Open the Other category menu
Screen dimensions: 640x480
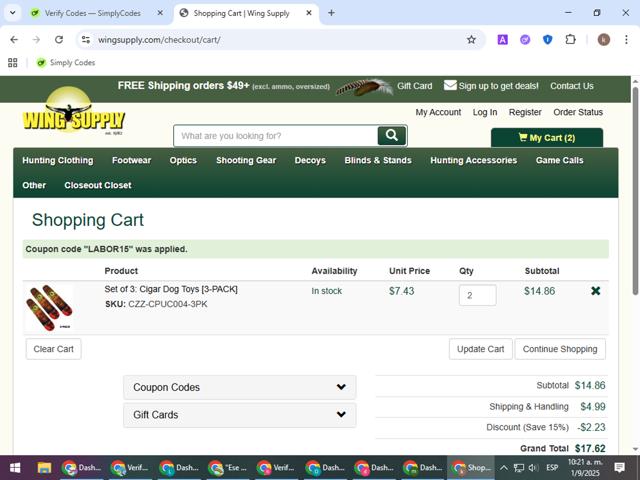(x=34, y=185)
